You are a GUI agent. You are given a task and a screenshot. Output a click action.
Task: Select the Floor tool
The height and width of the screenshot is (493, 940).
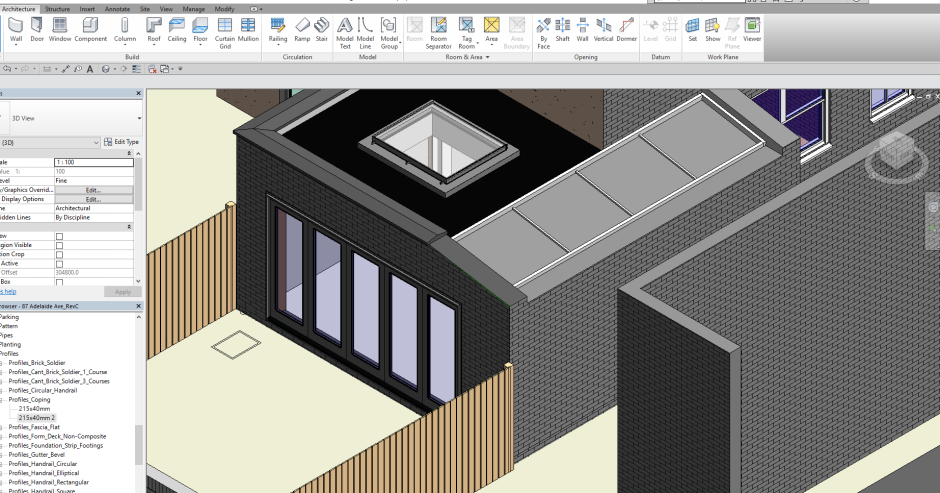coord(200,30)
